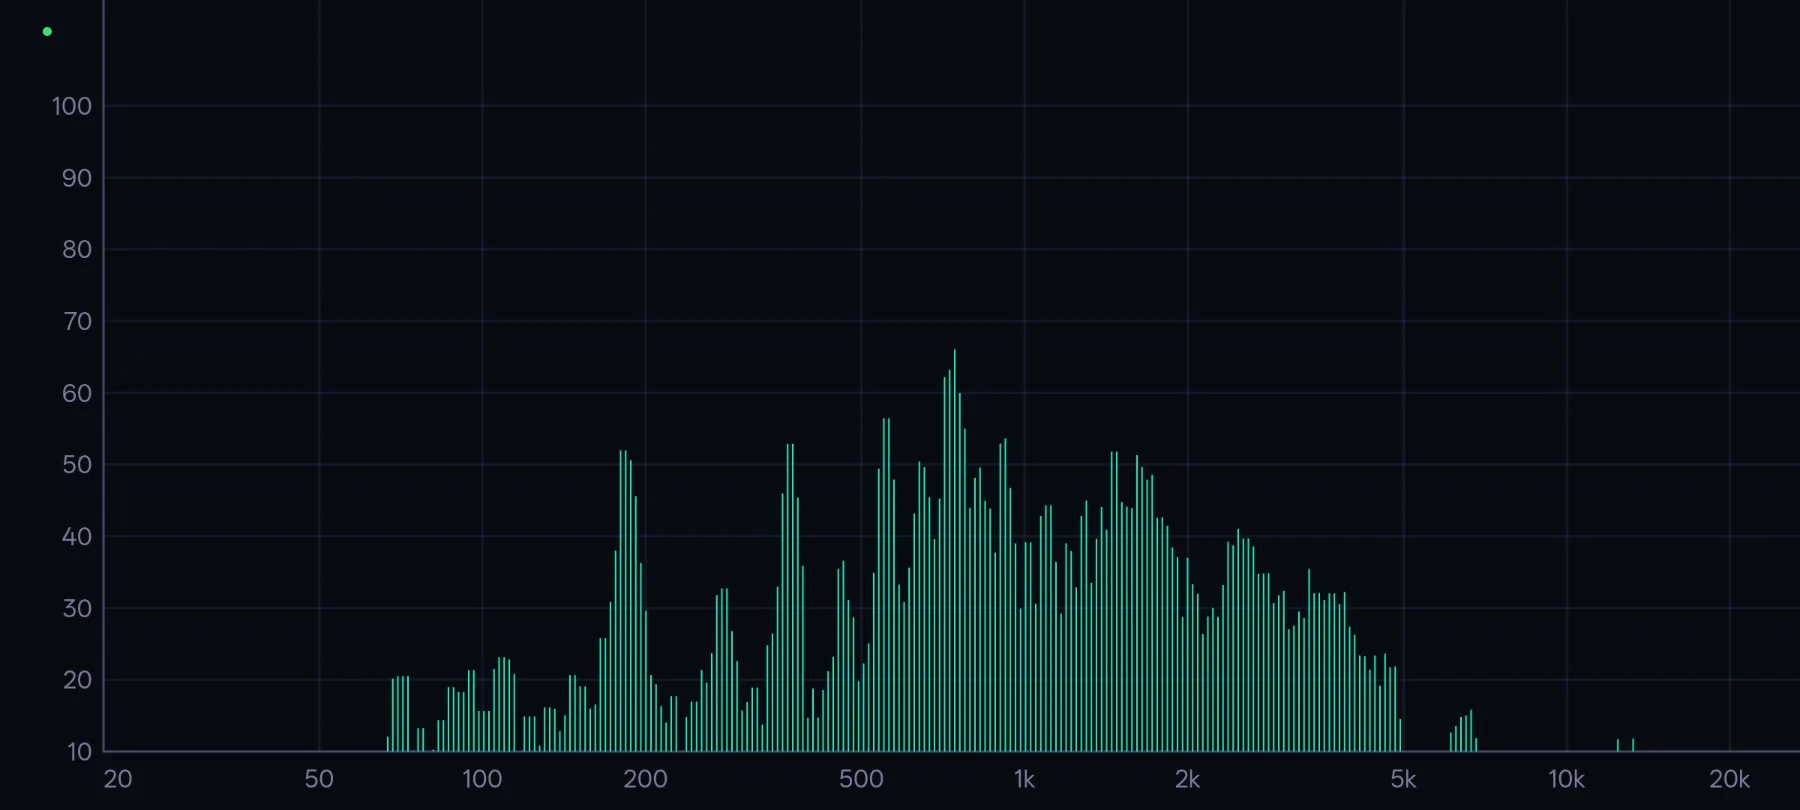
Task: Select the 50 label on the horizontal frequency axis
Action: (x=319, y=779)
